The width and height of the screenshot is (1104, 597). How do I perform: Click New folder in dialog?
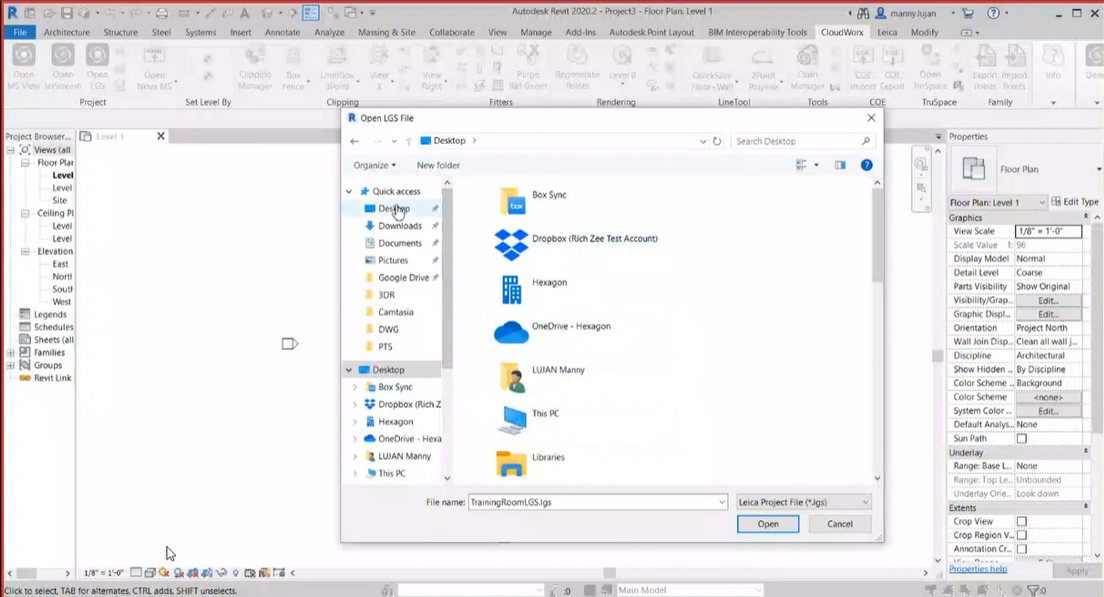tap(438, 165)
